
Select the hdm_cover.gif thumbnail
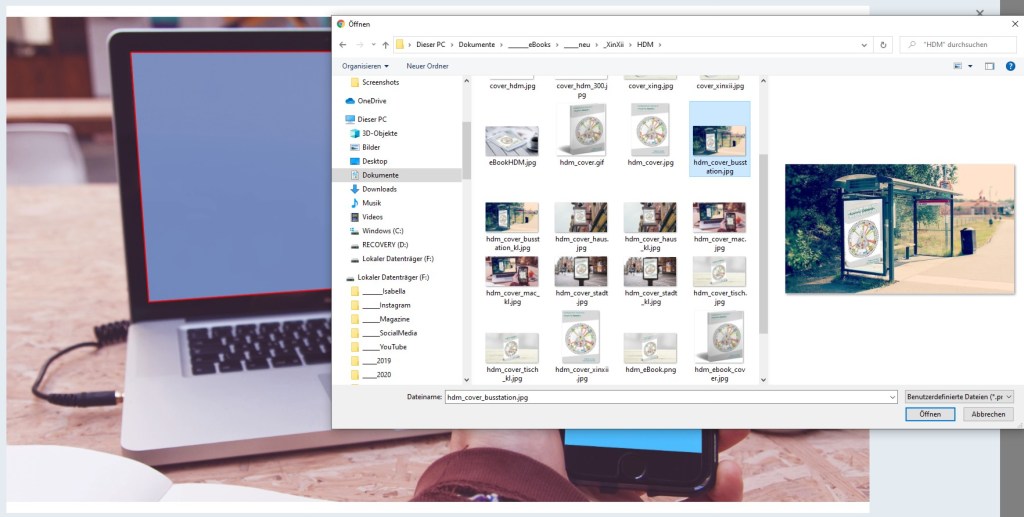[581, 135]
